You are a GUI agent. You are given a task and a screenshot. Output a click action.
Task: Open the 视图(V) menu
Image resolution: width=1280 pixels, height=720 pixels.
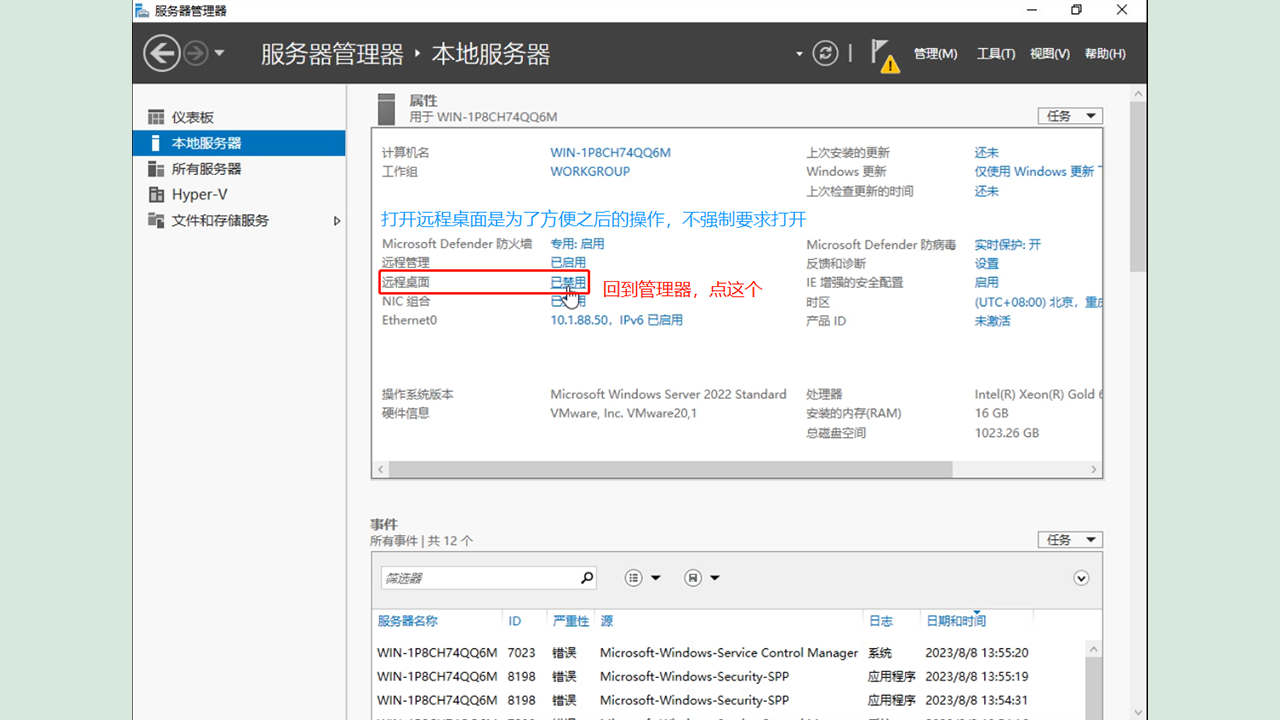tap(1050, 54)
